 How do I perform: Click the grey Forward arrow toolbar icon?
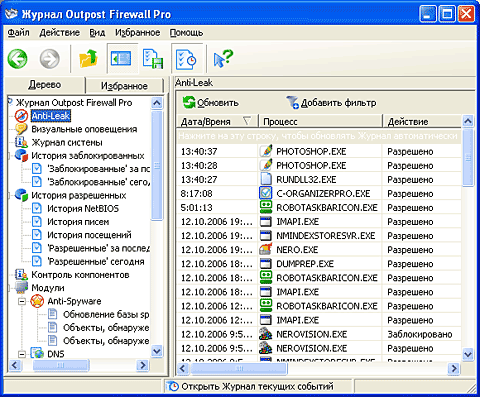pos(50,59)
